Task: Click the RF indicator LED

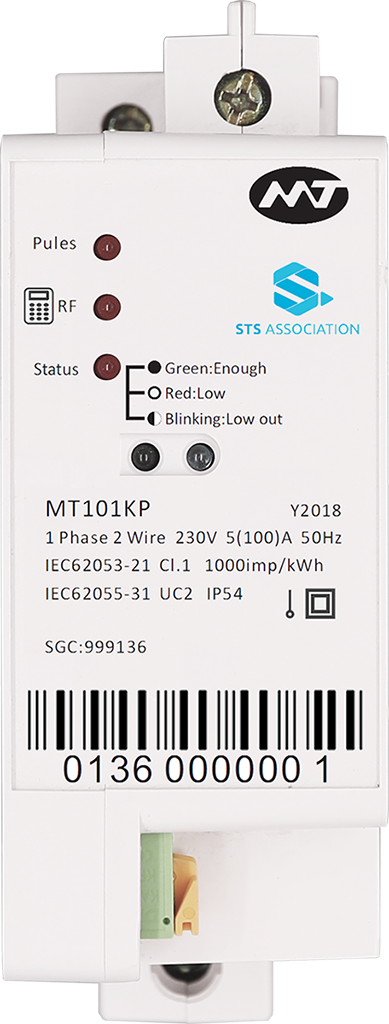Action: (x=106, y=306)
